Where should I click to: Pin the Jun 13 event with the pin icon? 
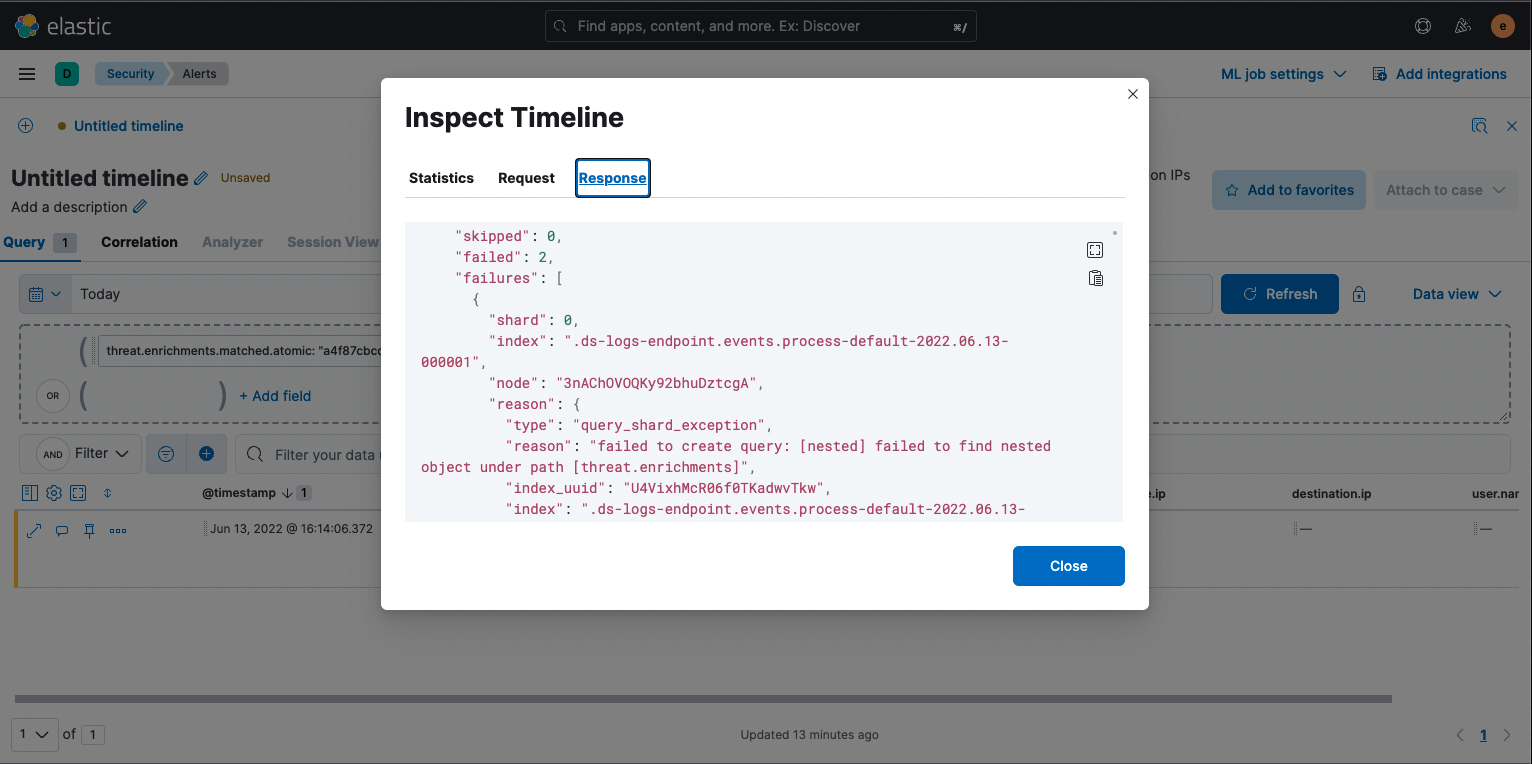pyautogui.click(x=88, y=530)
